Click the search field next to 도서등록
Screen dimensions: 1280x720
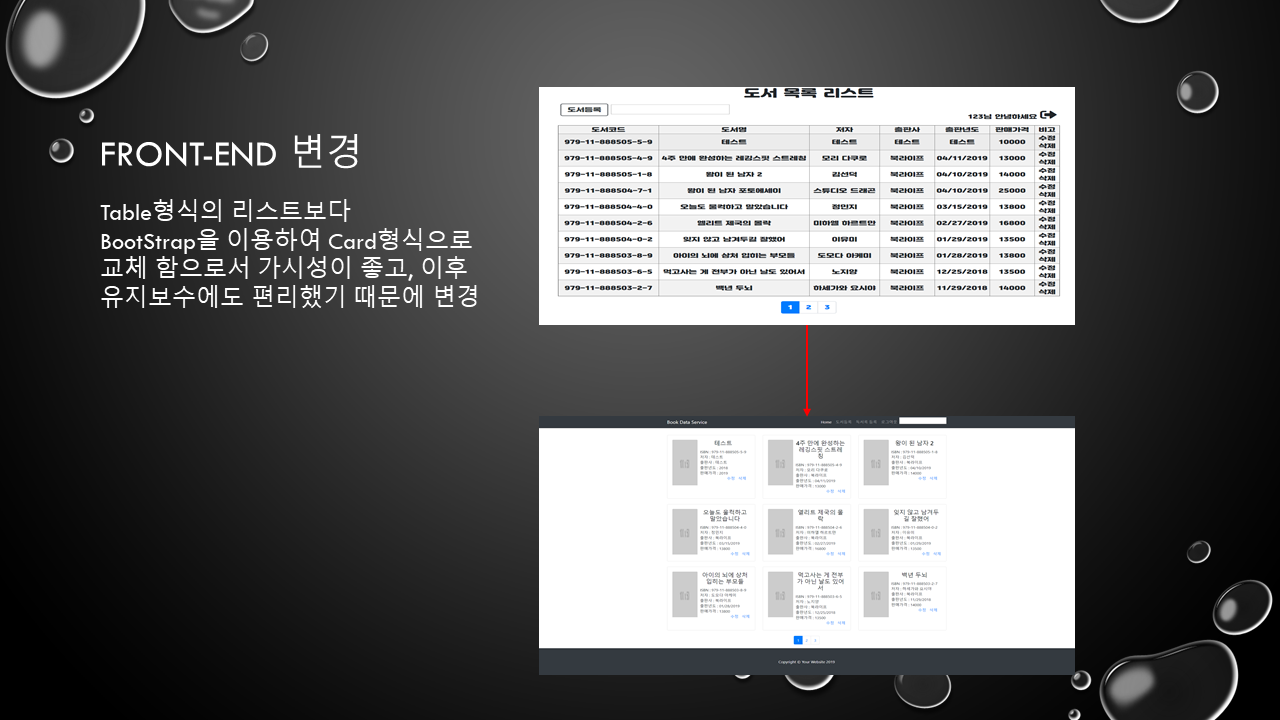click(x=670, y=110)
